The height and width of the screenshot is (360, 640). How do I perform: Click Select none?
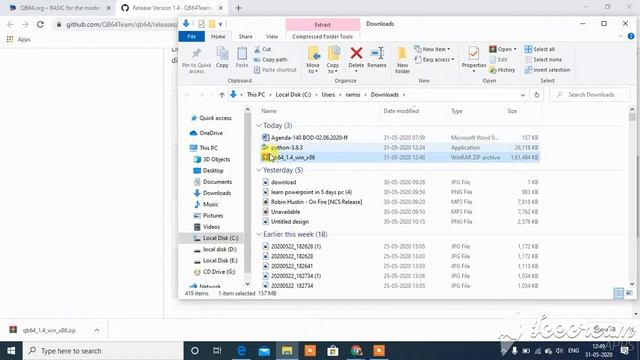[543, 60]
